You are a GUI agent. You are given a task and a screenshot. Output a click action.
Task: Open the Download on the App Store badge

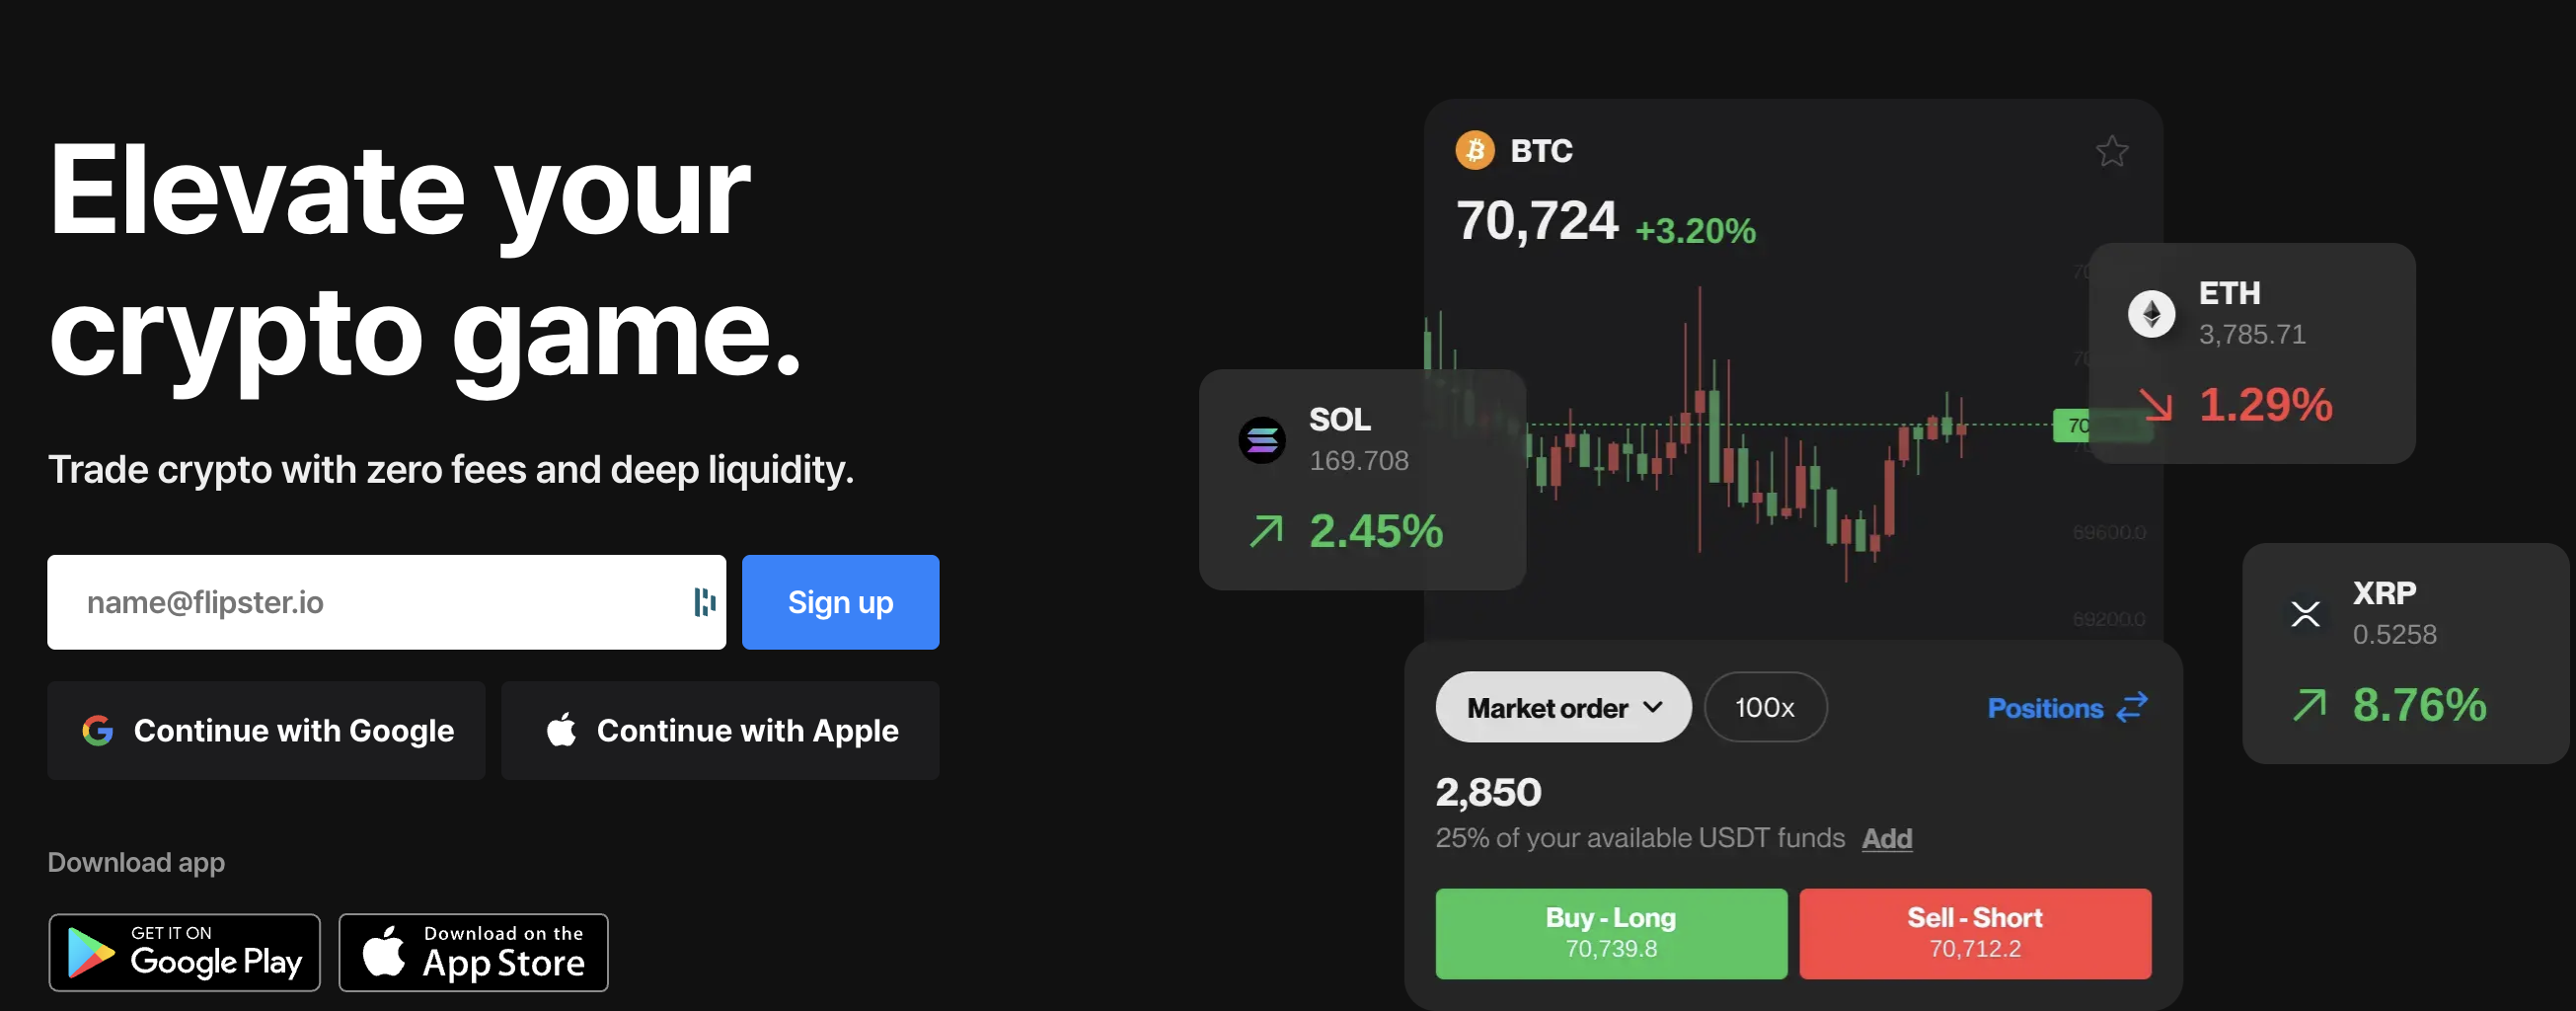(473, 952)
